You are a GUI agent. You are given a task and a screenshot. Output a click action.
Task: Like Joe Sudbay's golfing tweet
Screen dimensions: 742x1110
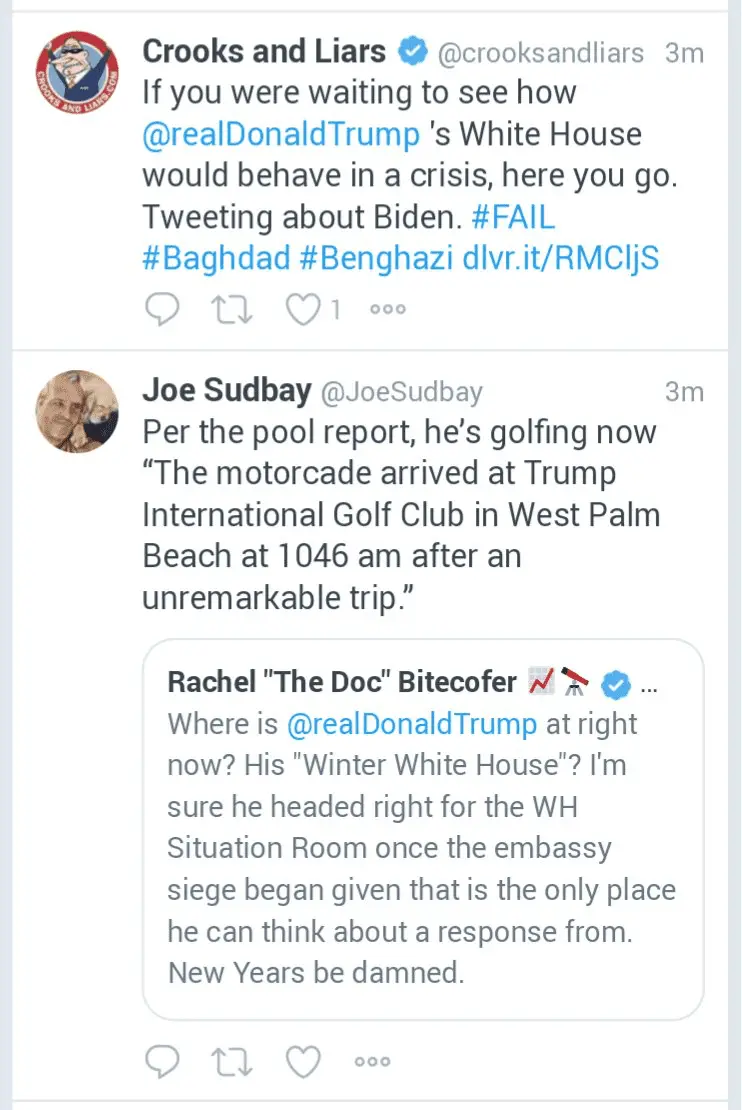click(x=302, y=1060)
